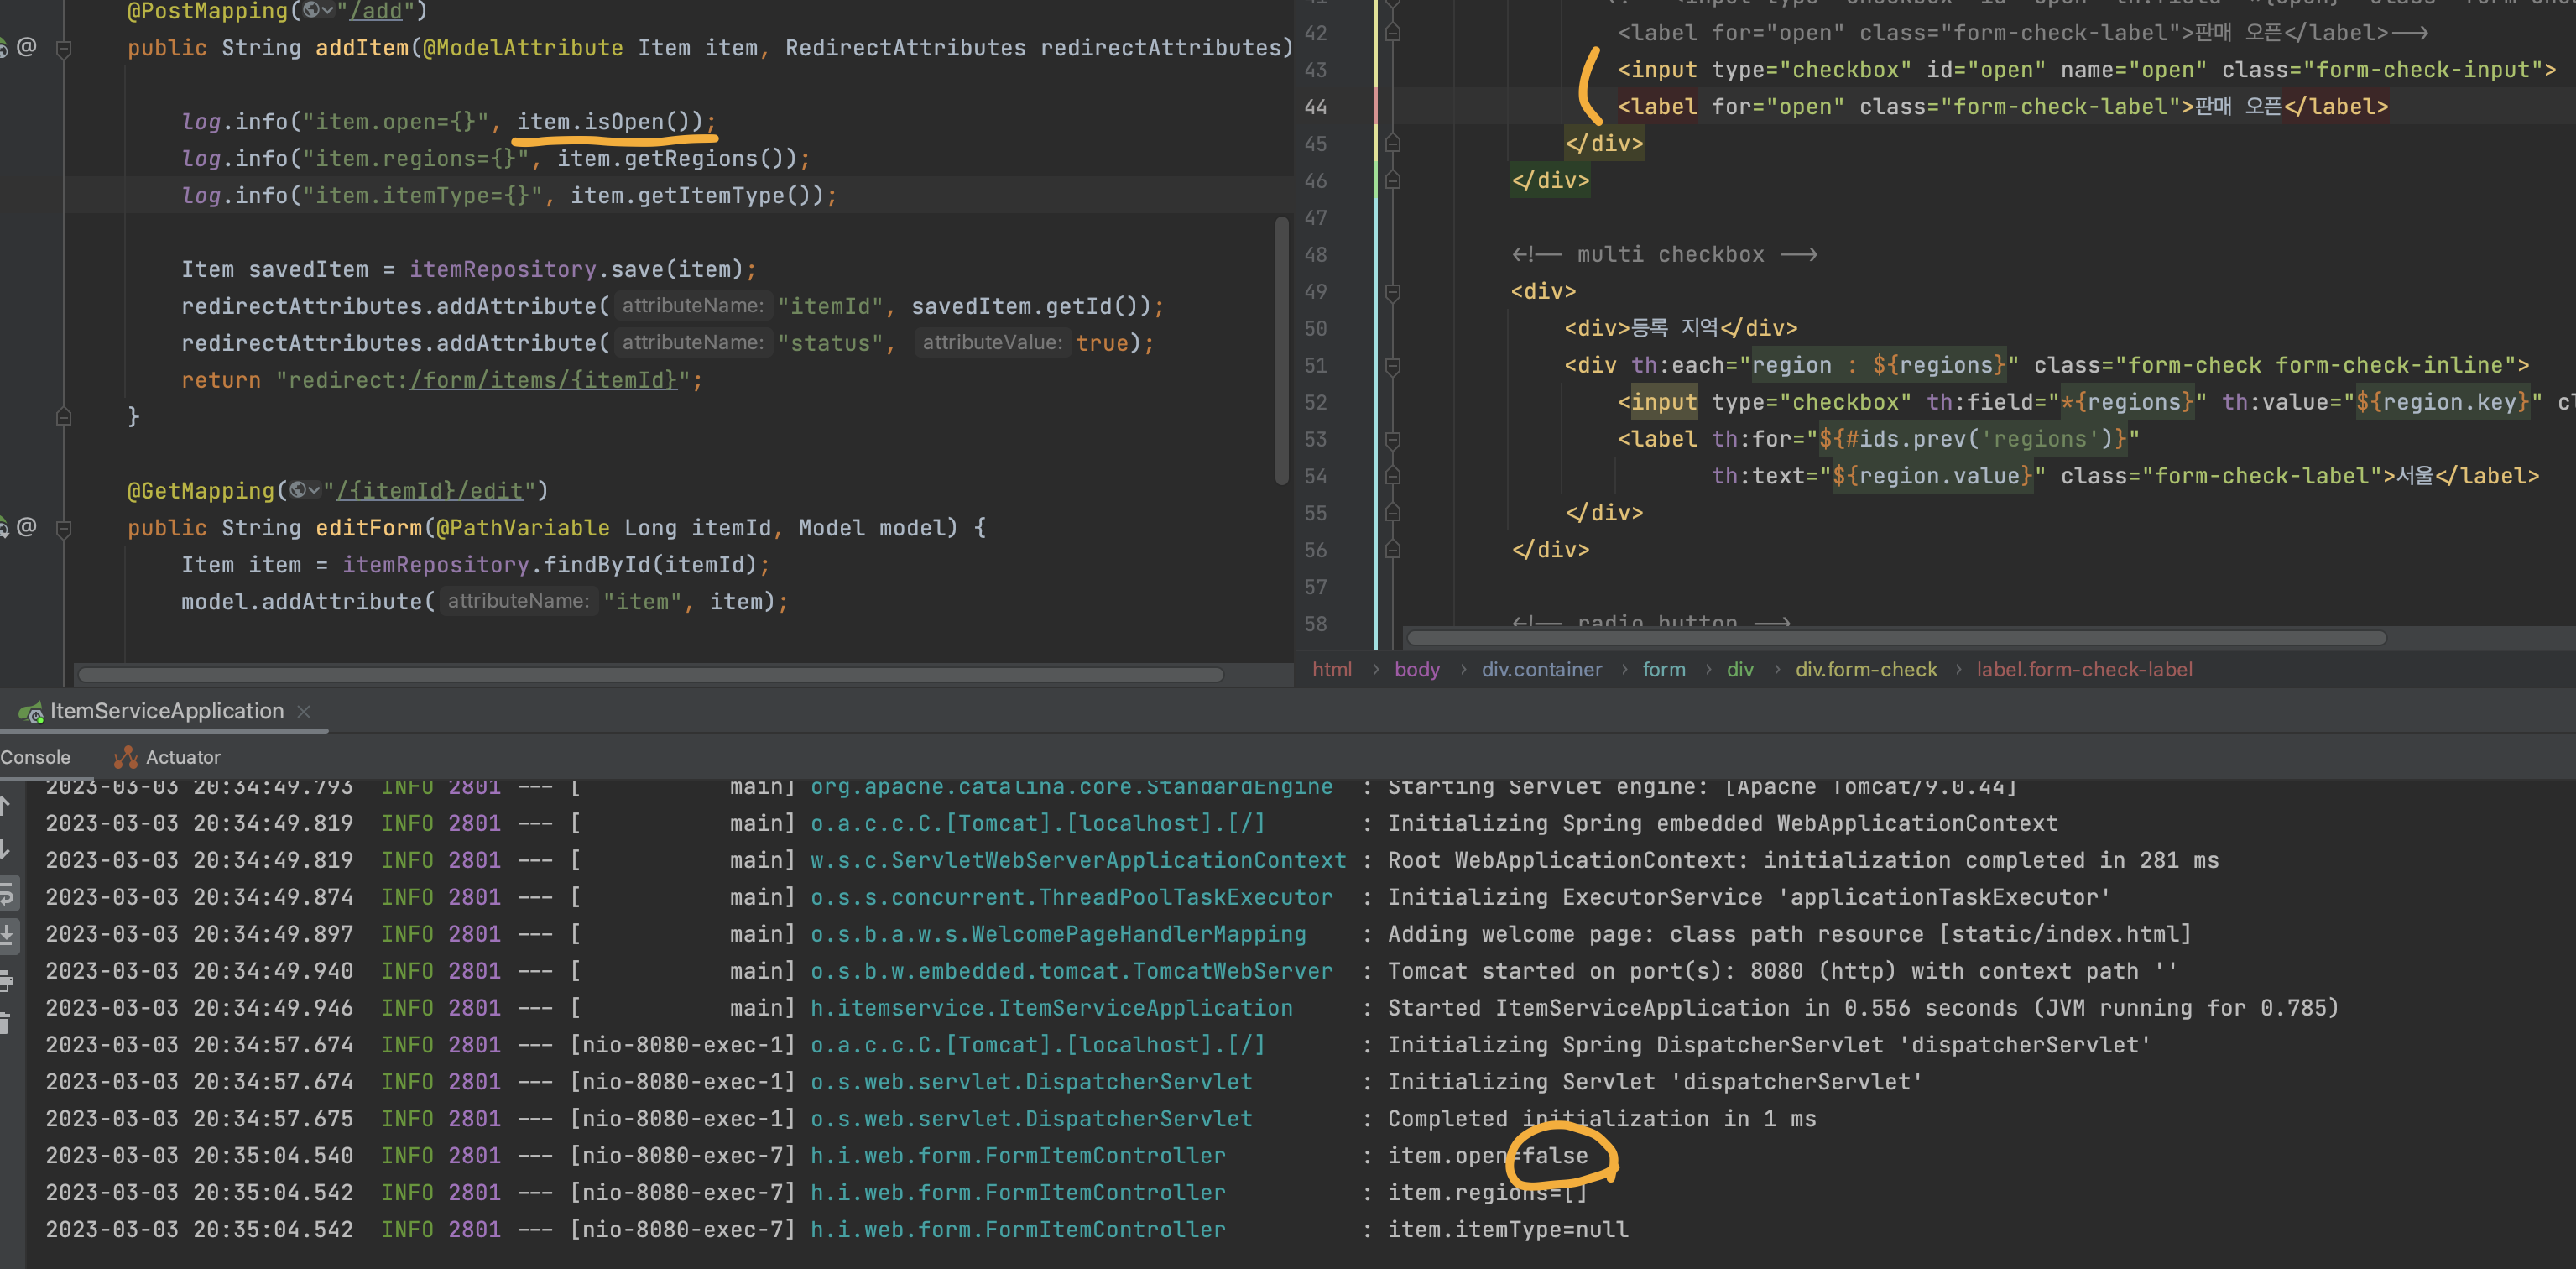
Task: Click the @ModelAttribute annotation in addItem signature
Action: point(523,47)
